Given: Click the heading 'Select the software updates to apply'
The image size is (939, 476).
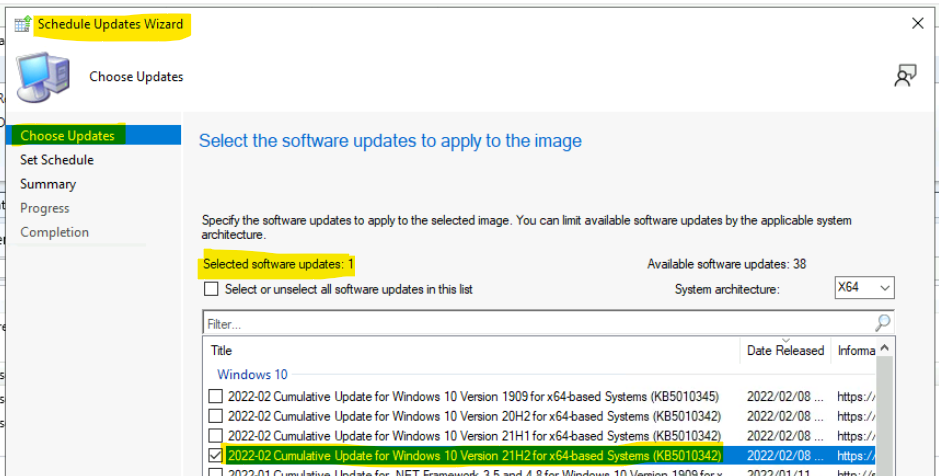Looking at the screenshot, I should click(x=390, y=141).
